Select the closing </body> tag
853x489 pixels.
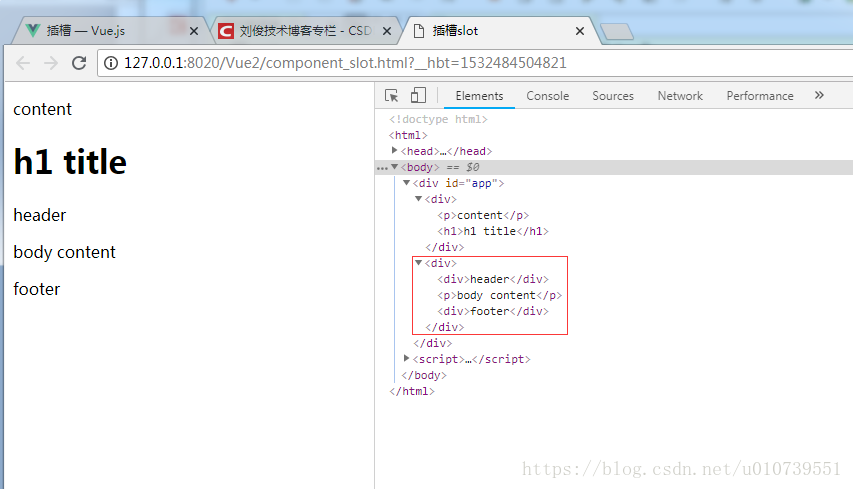(424, 375)
